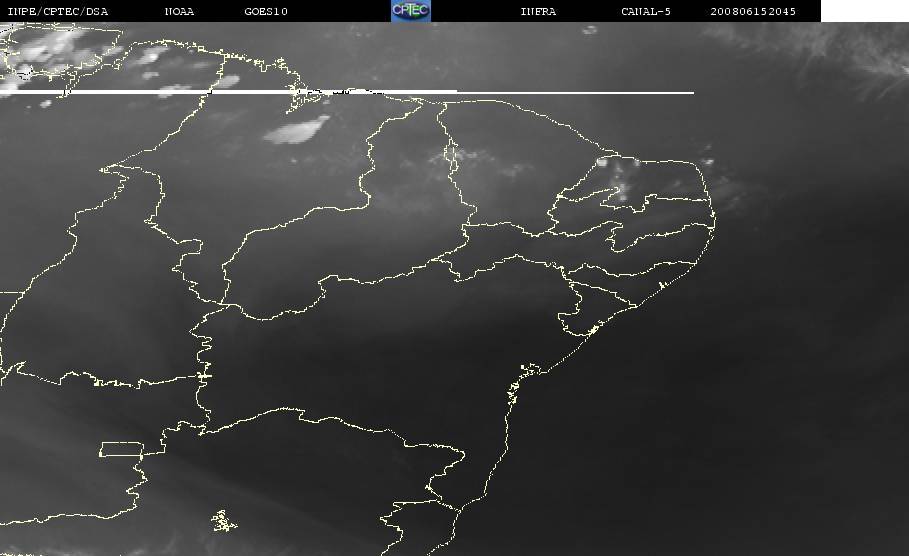The image size is (909, 556).
Task: Click the INPE/CPTEC/DSA header text
Action: (57, 12)
